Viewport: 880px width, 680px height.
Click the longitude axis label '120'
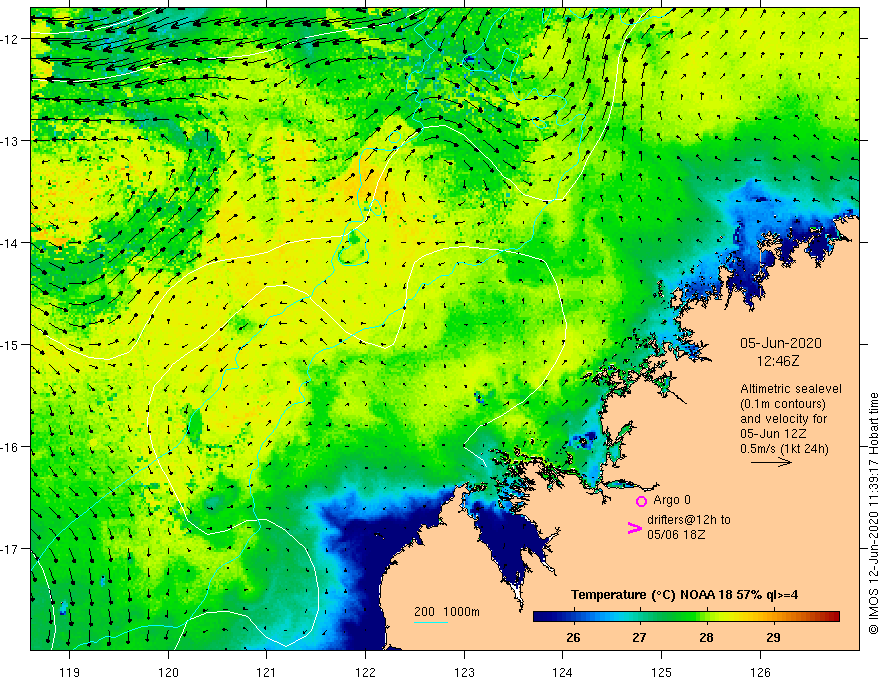168,672
